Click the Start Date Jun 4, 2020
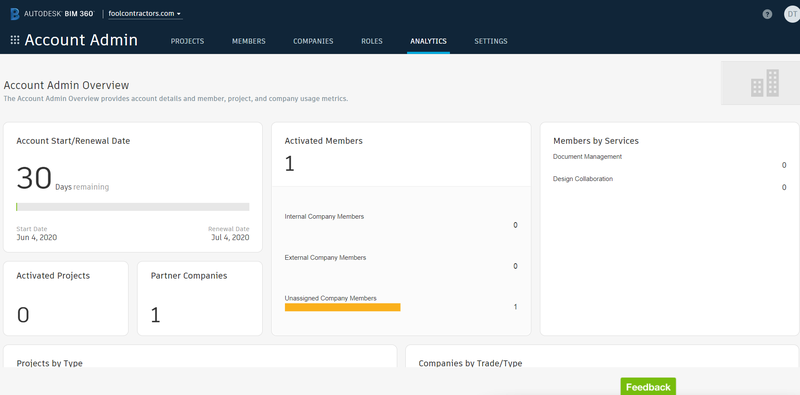Viewport: 800px width, 395px height. (x=37, y=234)
